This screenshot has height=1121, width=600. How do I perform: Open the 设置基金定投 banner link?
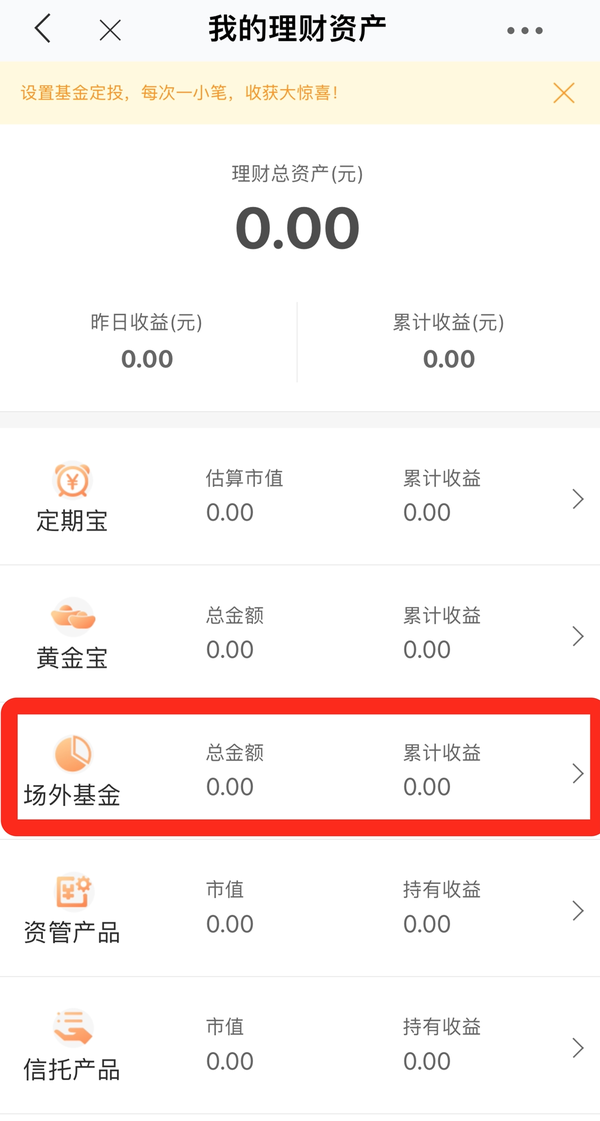coord(179,93)
